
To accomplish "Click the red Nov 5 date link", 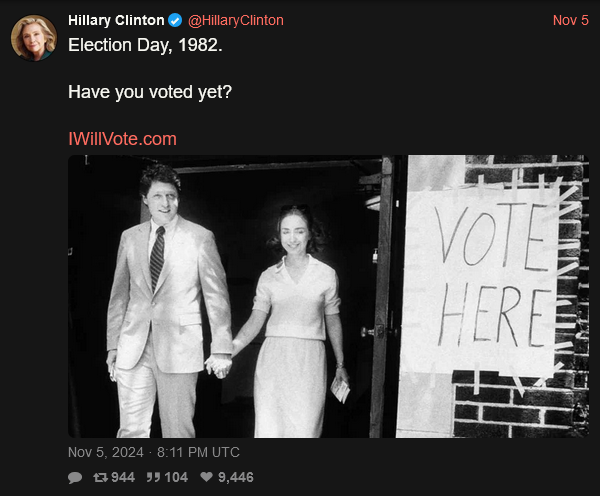I will pos(571,20).
